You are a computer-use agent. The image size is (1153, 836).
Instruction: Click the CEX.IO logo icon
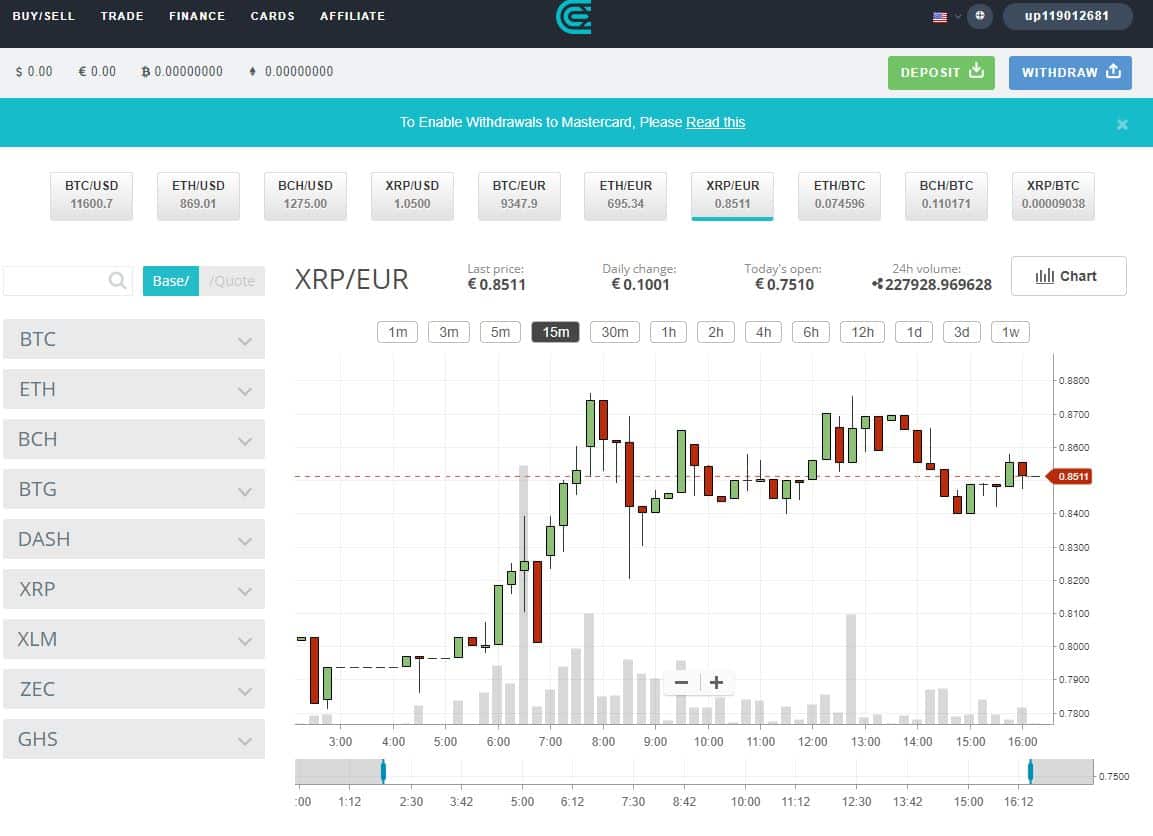coord(574,16)
